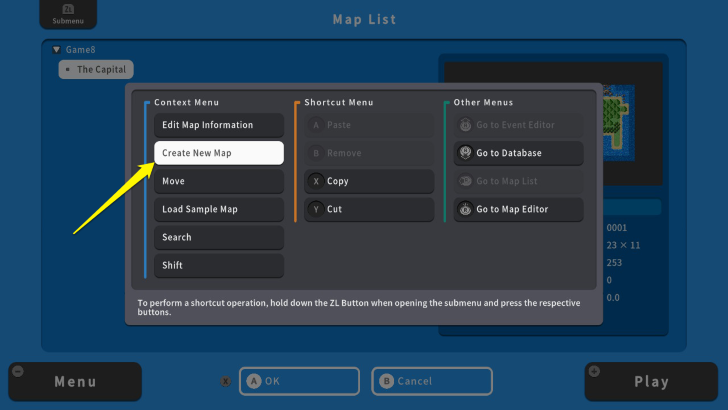This screenshot has height=410, width=728.
Task: Choose Move from context menu
Action: [219, 181]
